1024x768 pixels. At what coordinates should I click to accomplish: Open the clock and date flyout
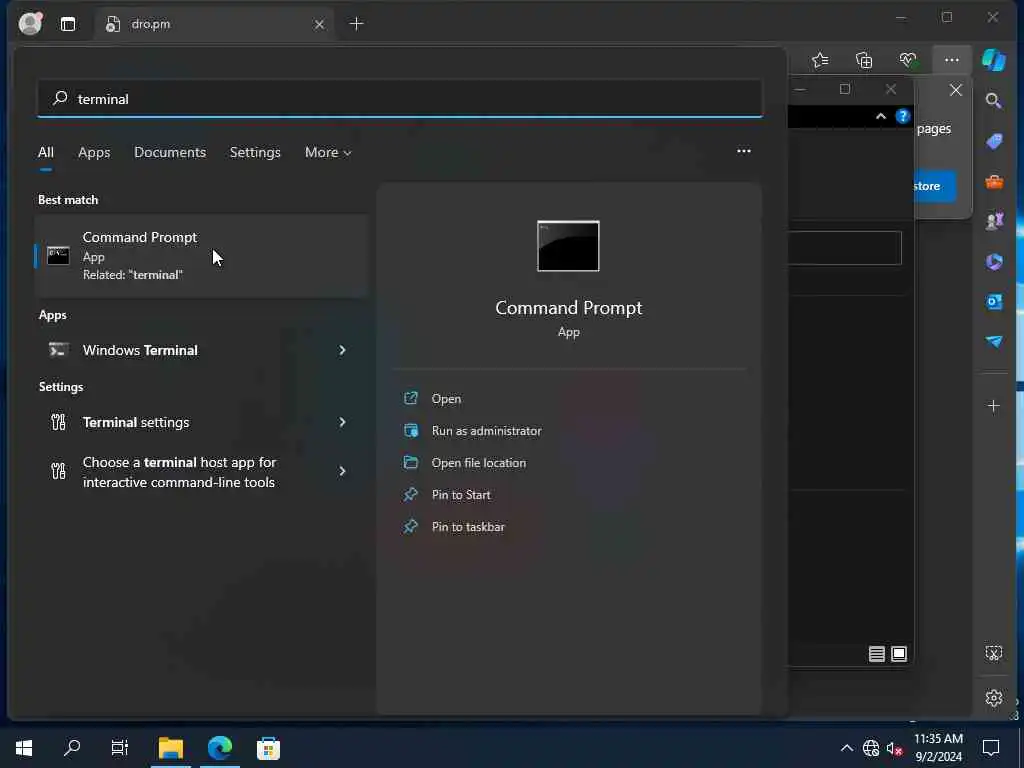coord(938,748)
